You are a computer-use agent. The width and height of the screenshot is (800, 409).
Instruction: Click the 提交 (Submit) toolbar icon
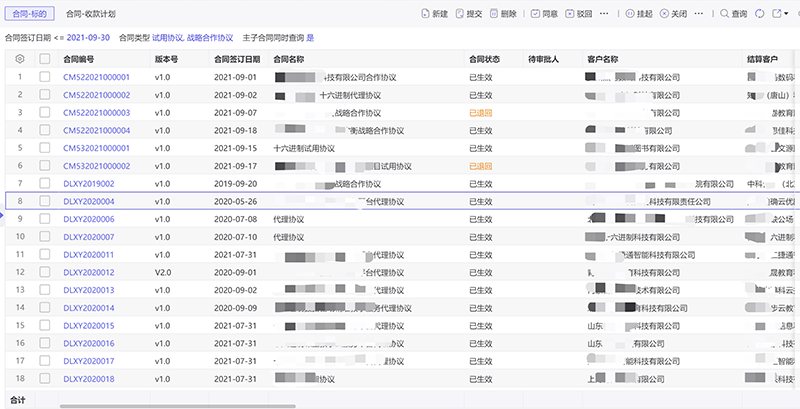459,14
